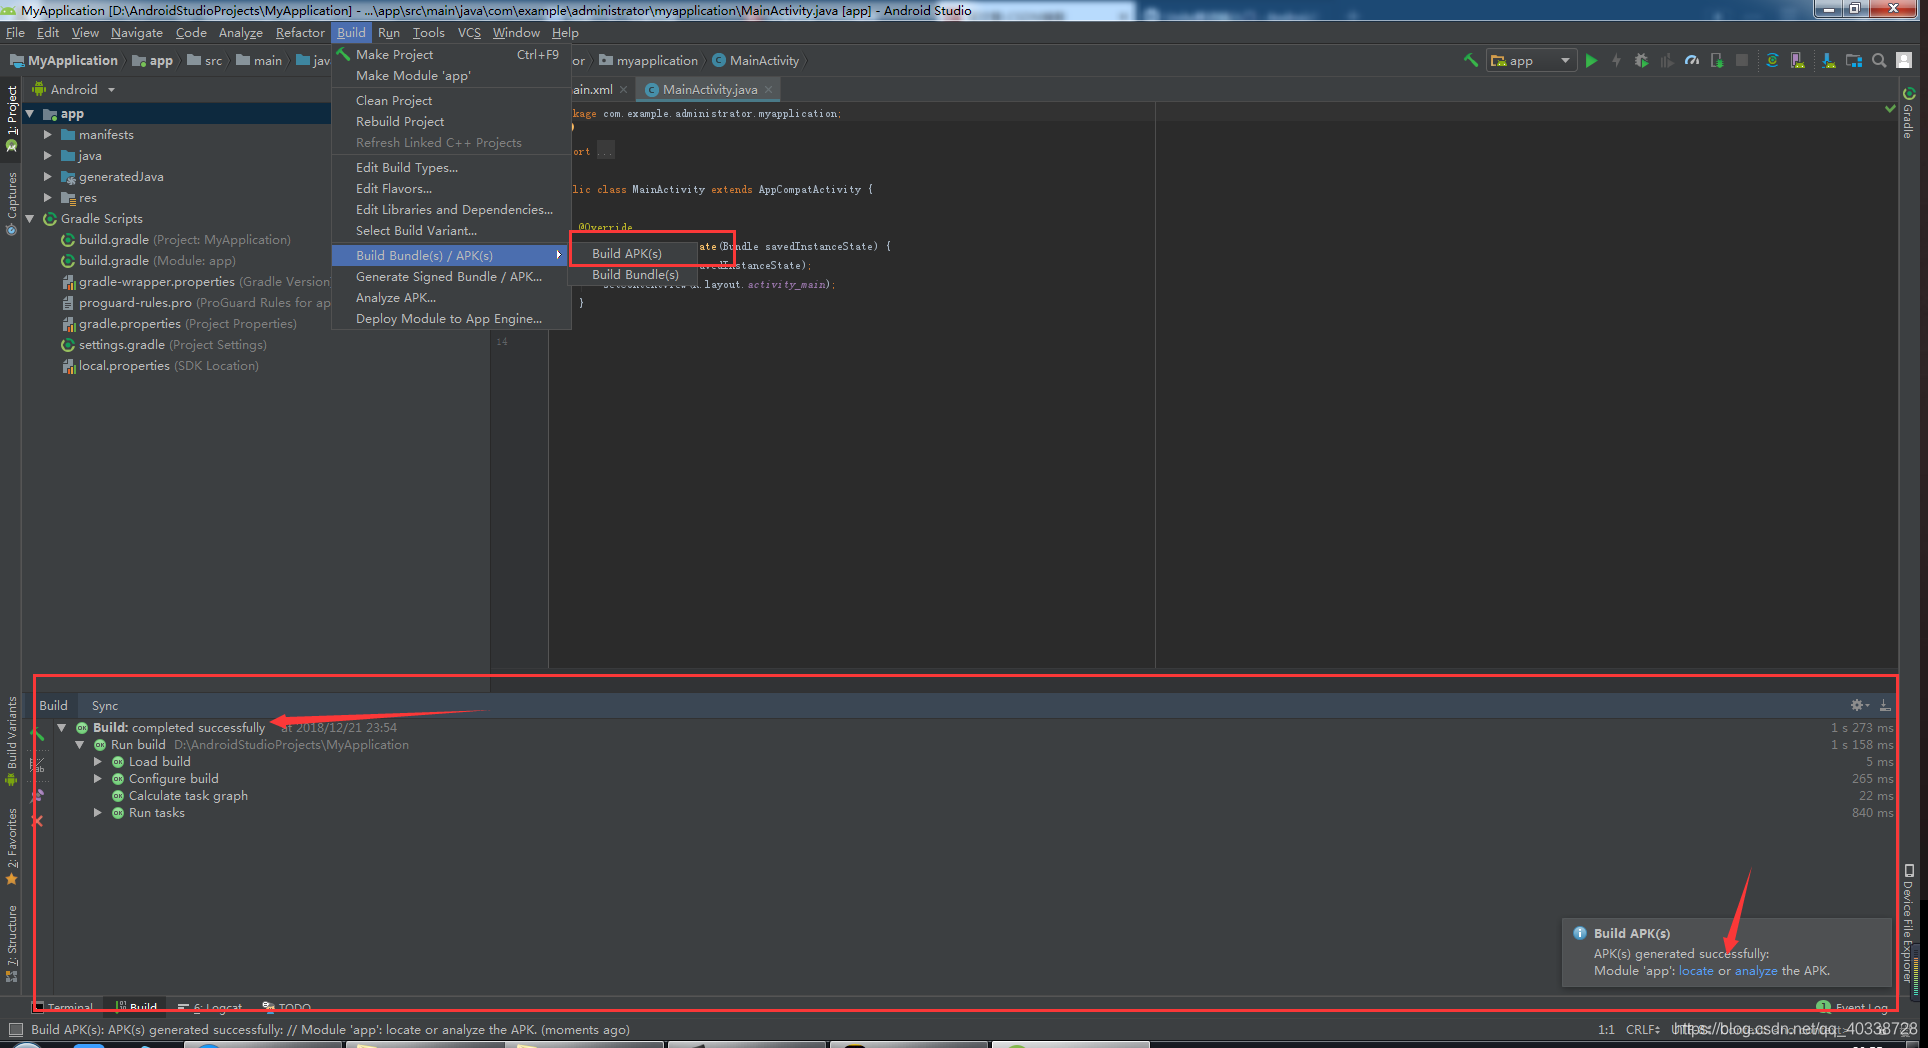Click the Search Everywhere magnifier icon
Viewport: 1928px width, 1048px height.
pos(1879,61)
